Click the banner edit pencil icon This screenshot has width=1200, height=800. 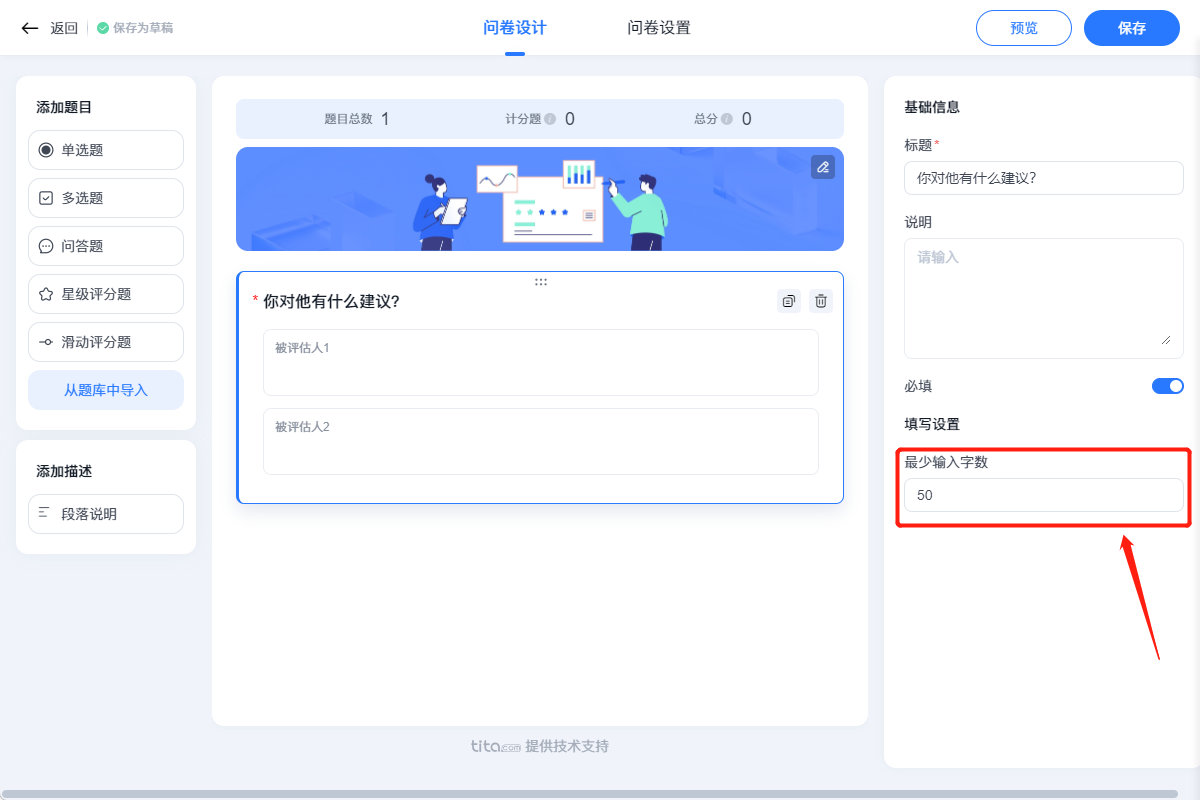(822, 167)
